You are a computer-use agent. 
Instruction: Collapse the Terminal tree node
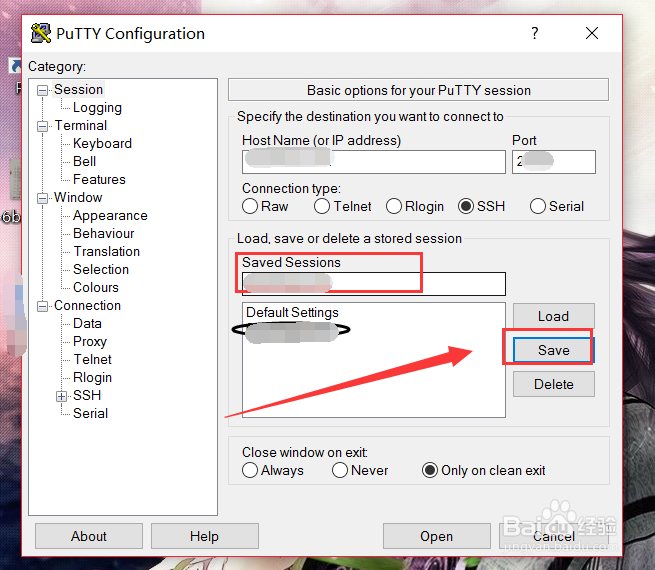(x=42, y=126)
